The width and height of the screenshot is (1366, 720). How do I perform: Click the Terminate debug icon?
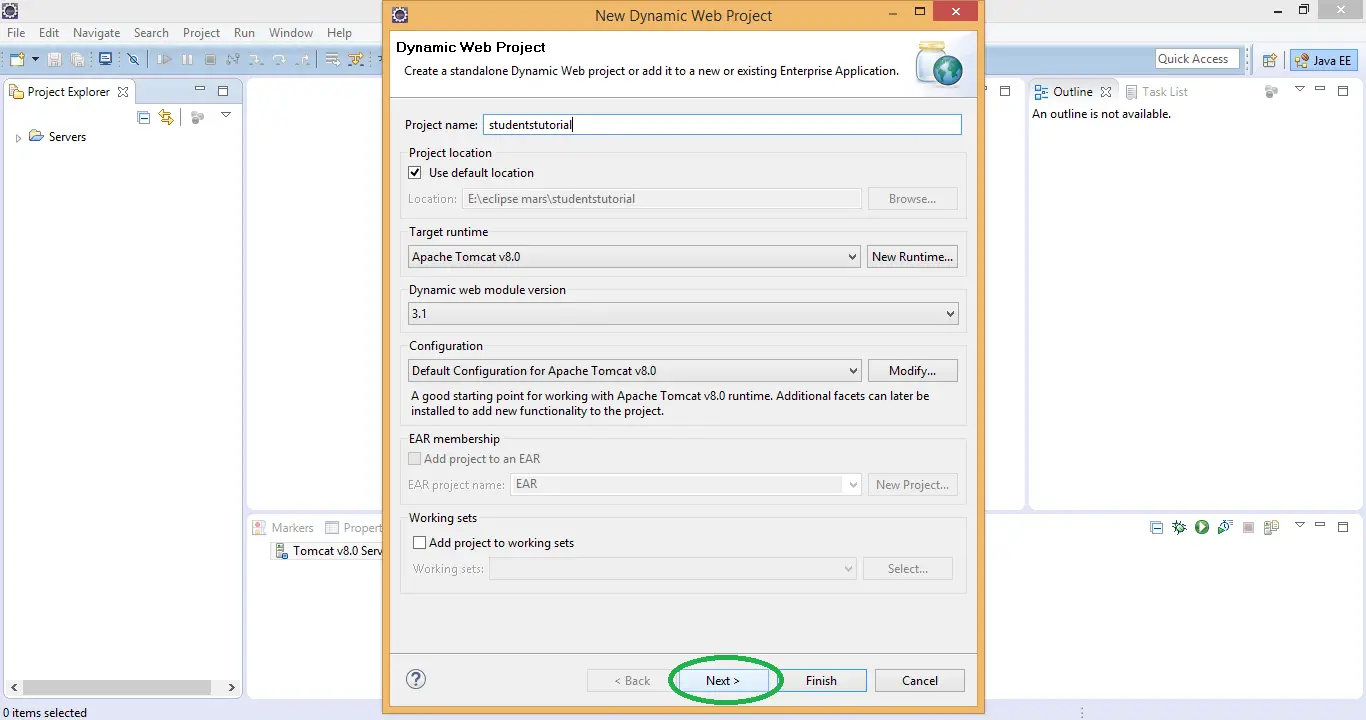coord(210,60)
